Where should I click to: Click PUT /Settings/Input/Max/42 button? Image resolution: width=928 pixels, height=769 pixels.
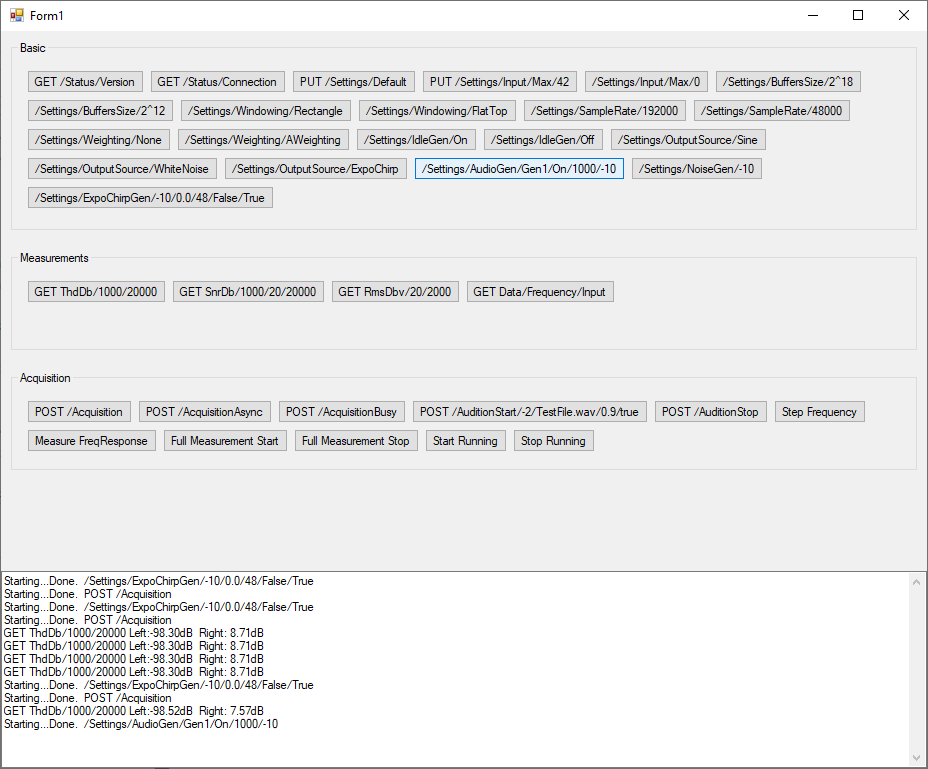500,82
